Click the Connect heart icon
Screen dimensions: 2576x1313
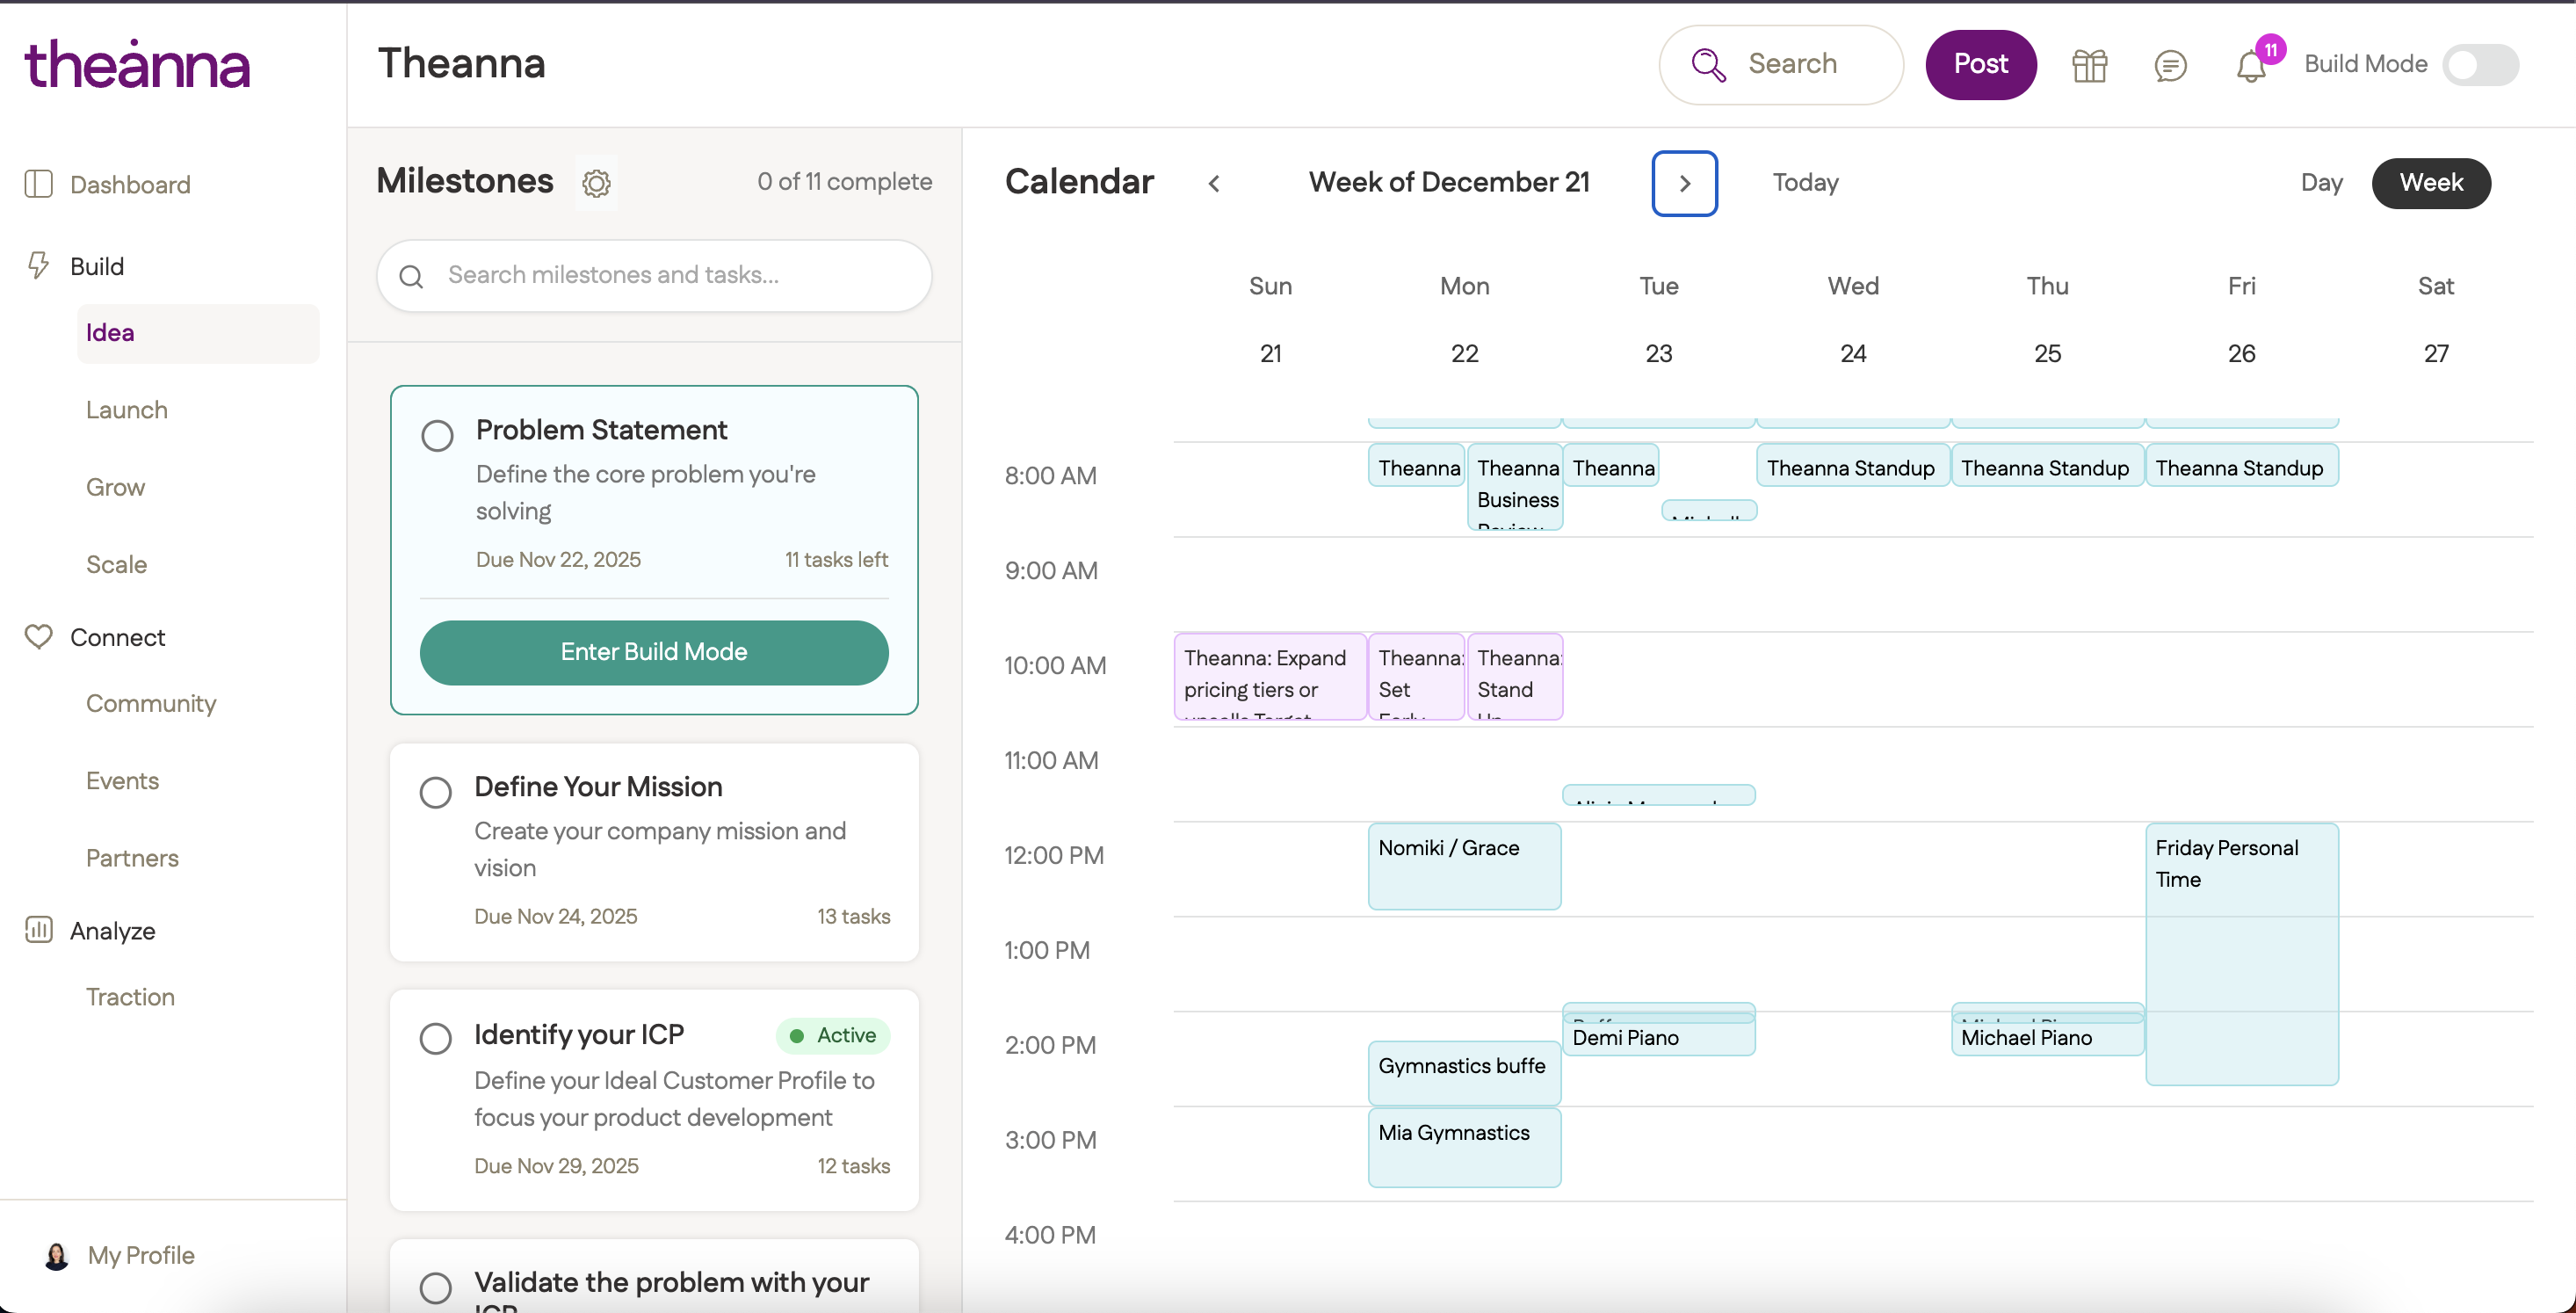[38, 637]
